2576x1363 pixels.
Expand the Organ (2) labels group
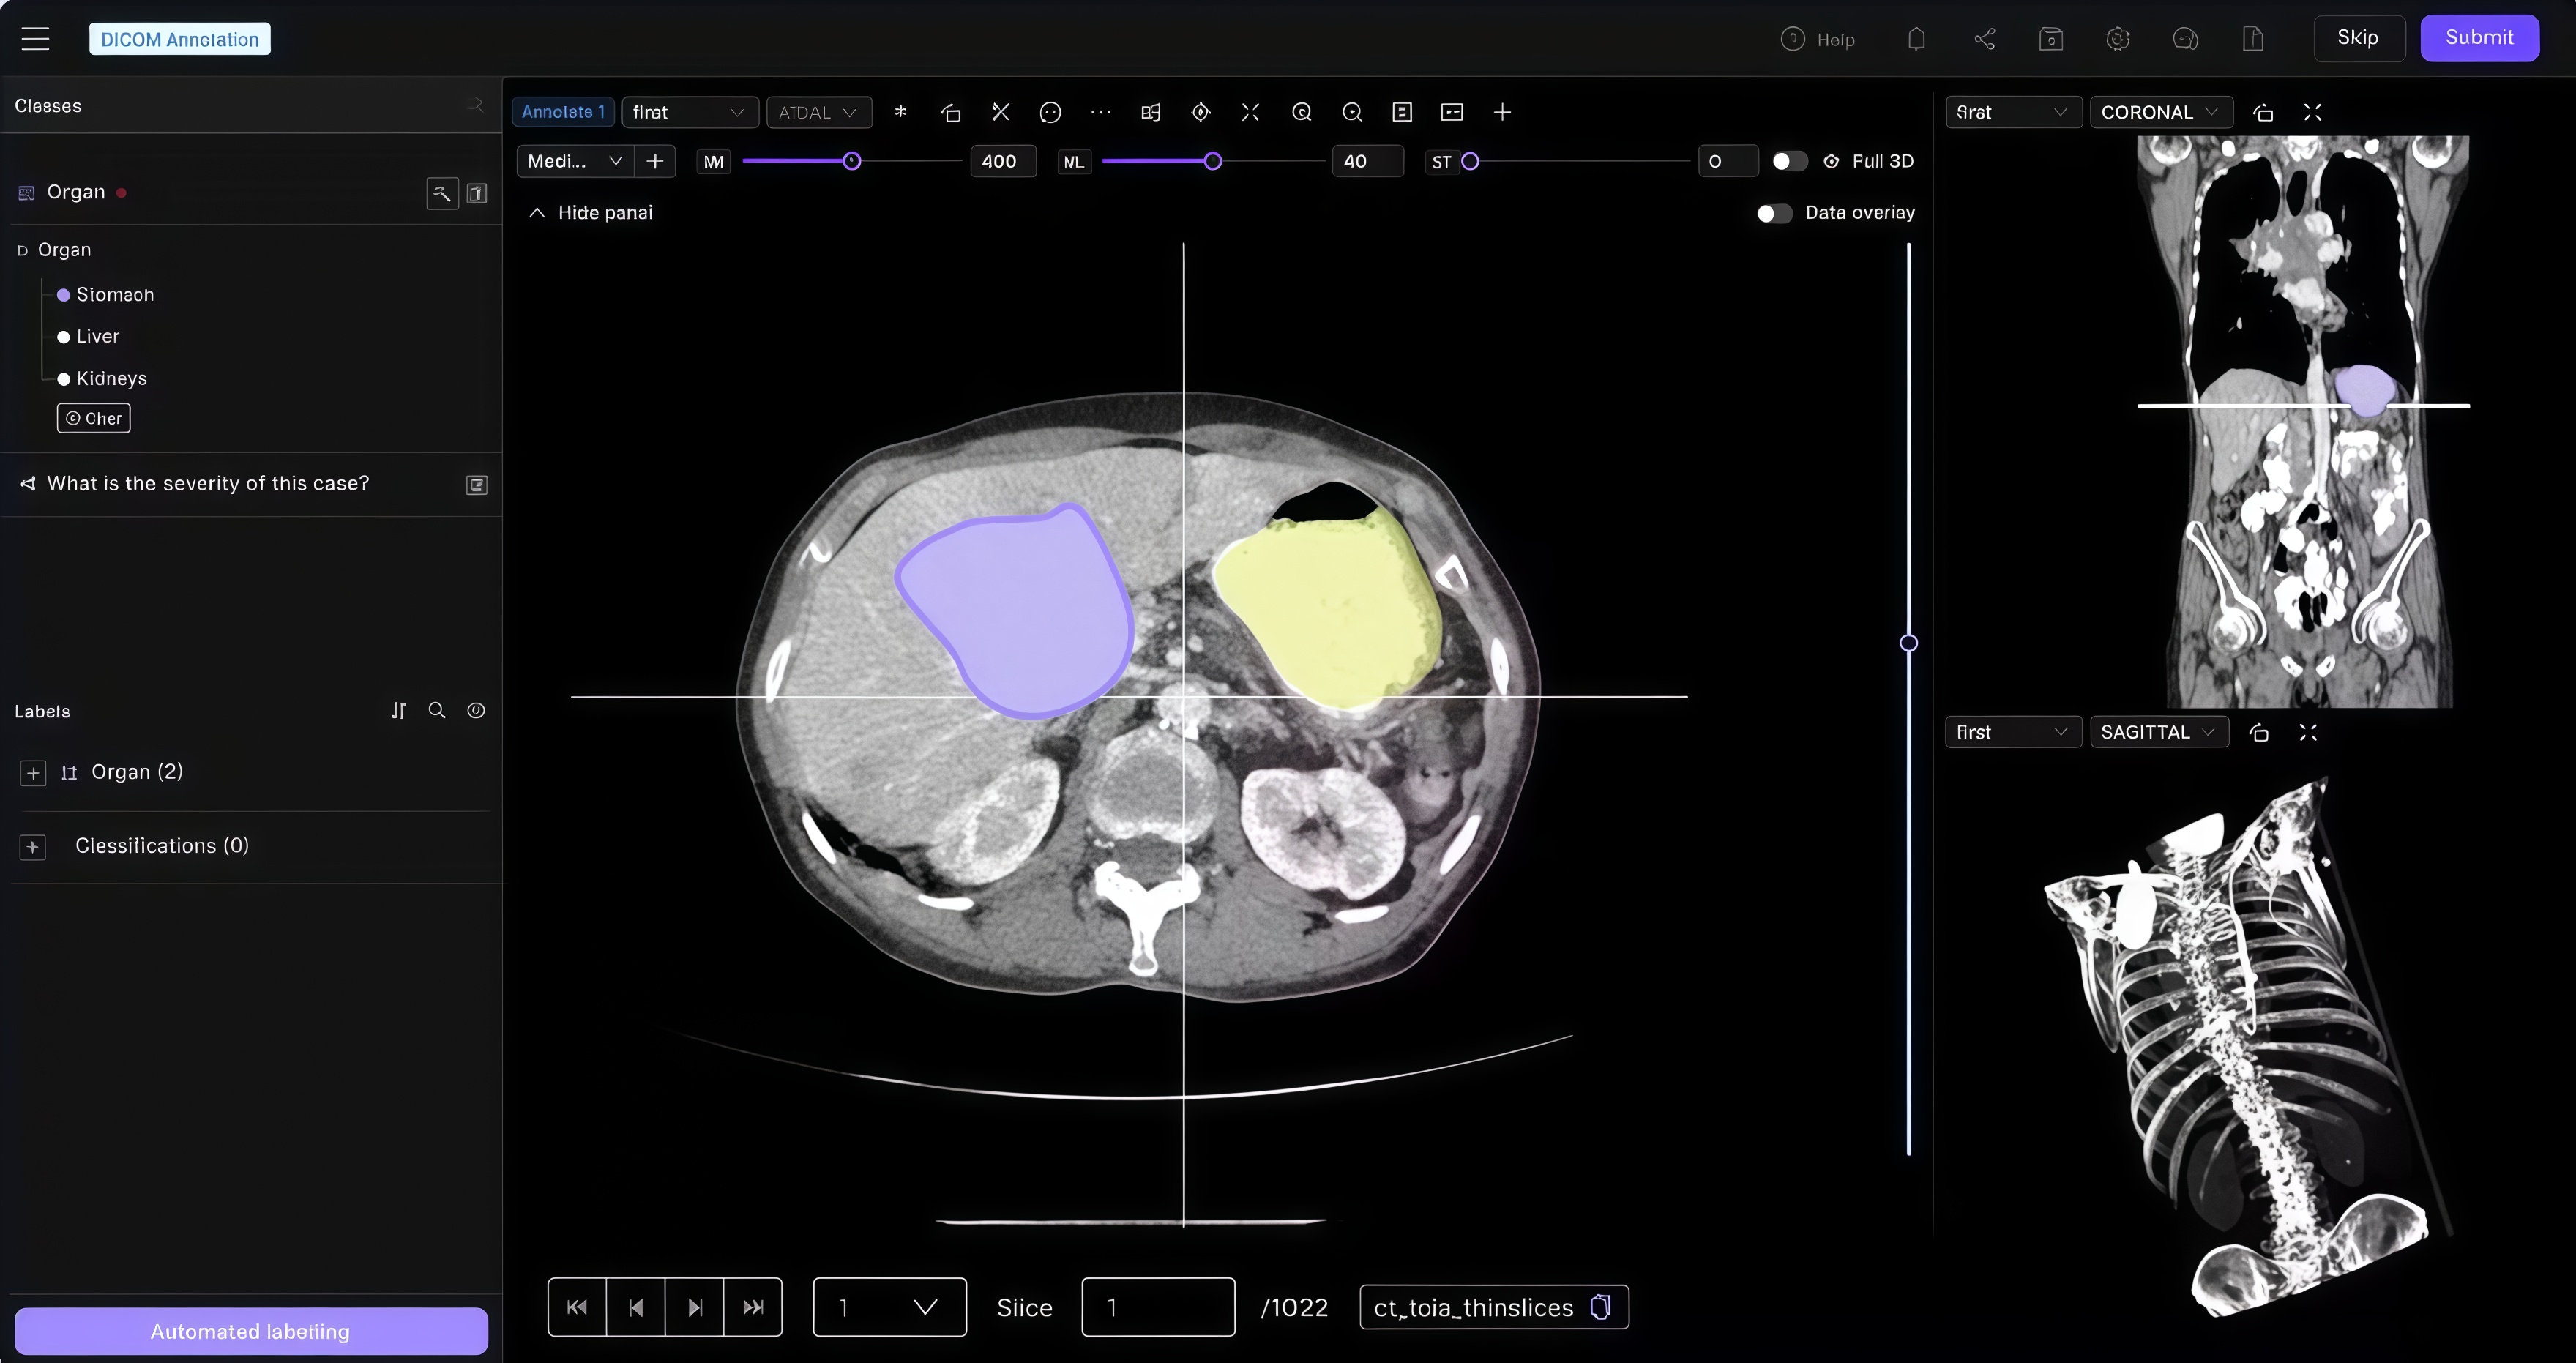point(33,773)
